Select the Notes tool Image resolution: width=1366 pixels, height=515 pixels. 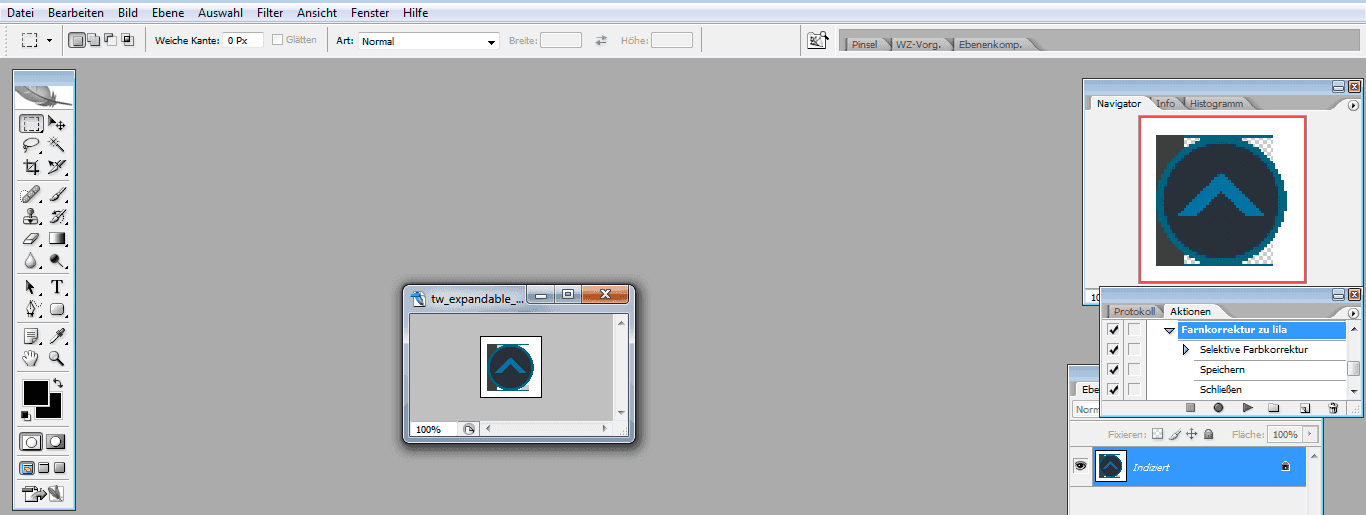[32, 336]
